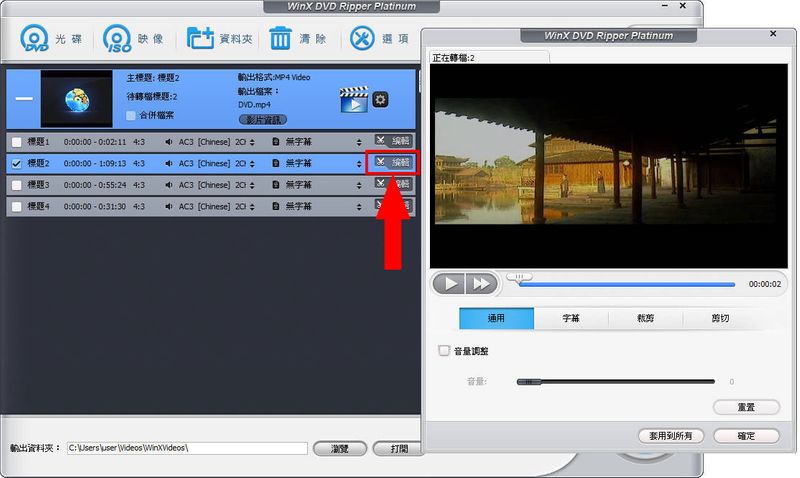Click the 重置 reset button
The height and width of the screenshot is (478, 800).
pos(746,407)
